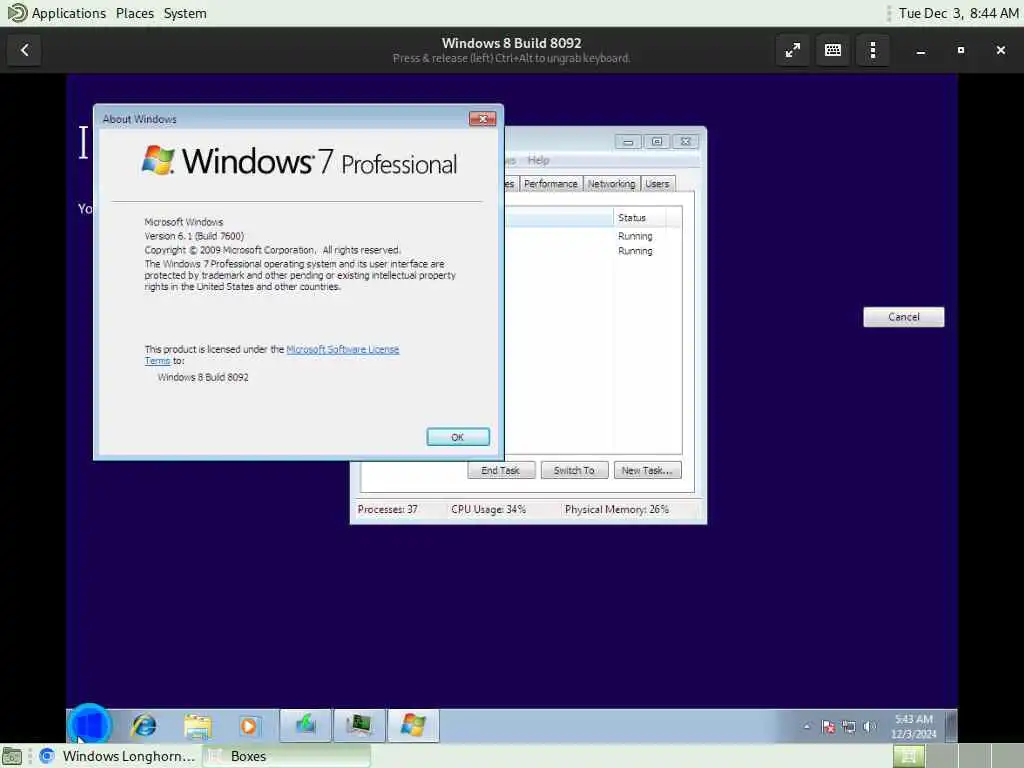Open the System menu in the top panel
This screenshot has width=1024, height=768.
point(185,13)
